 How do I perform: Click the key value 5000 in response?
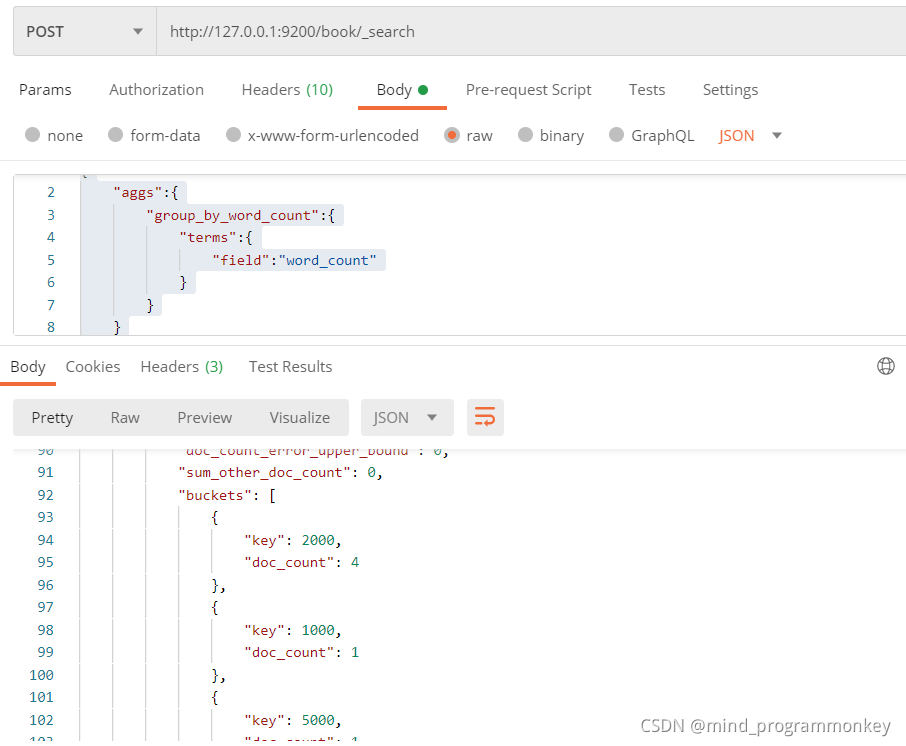tap(318, 721)
